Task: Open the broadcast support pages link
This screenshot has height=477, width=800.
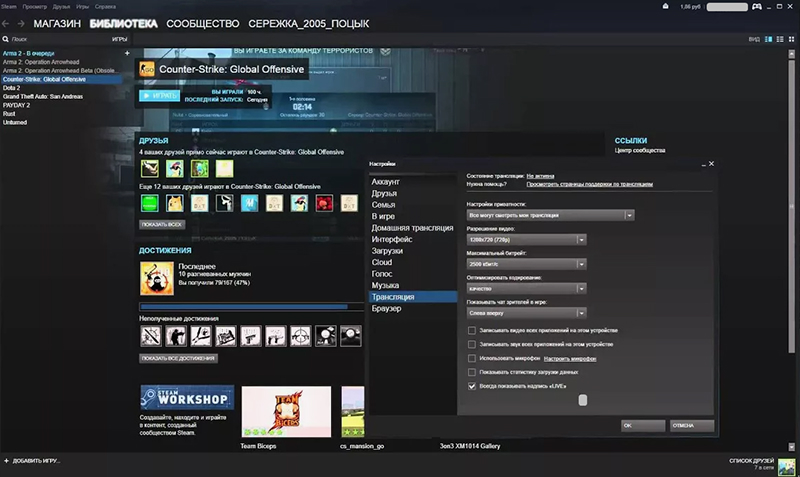Action: (589, 184)
